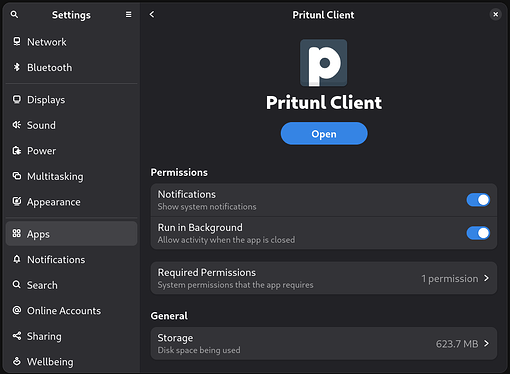Disable the Notifications permission switch
The height and width of the screenshot is (374, 510).
click(478, 200)
